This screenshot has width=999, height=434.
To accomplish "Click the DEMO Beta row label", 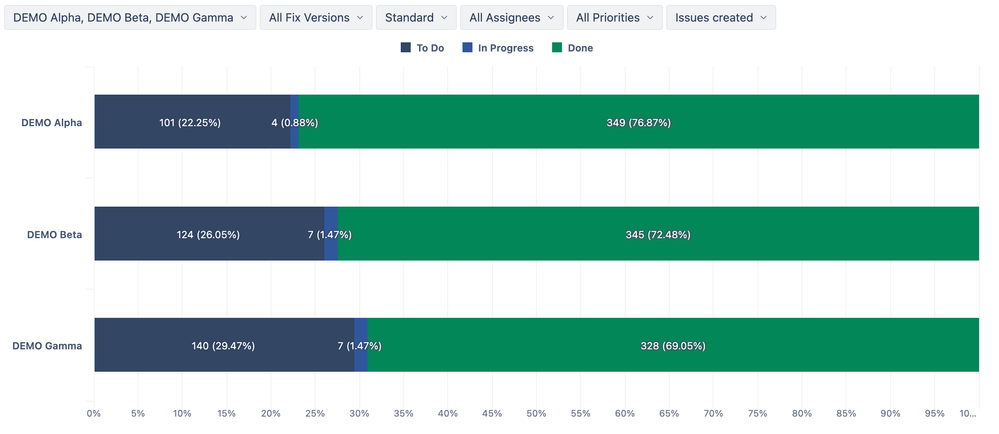I will coord(54,235).
